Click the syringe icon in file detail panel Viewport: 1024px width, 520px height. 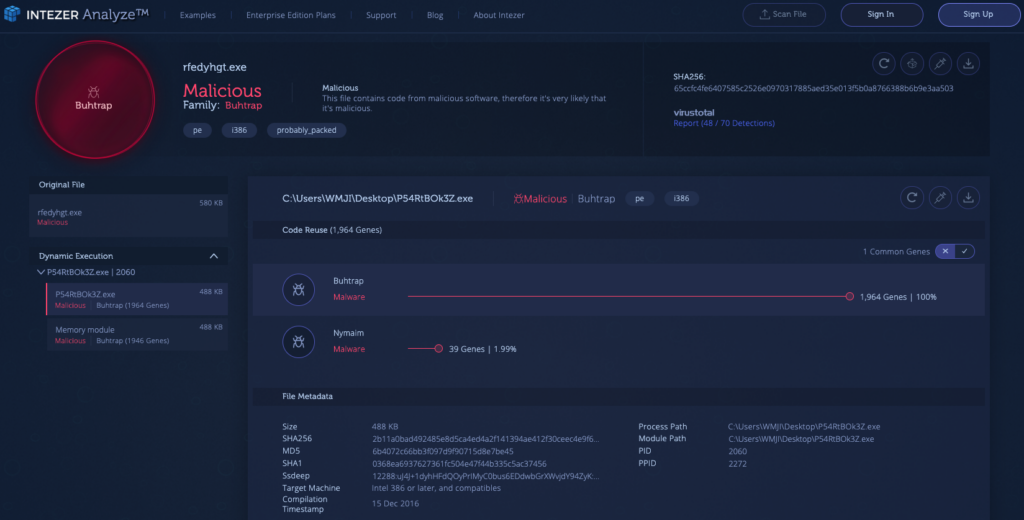click(940, 197)
